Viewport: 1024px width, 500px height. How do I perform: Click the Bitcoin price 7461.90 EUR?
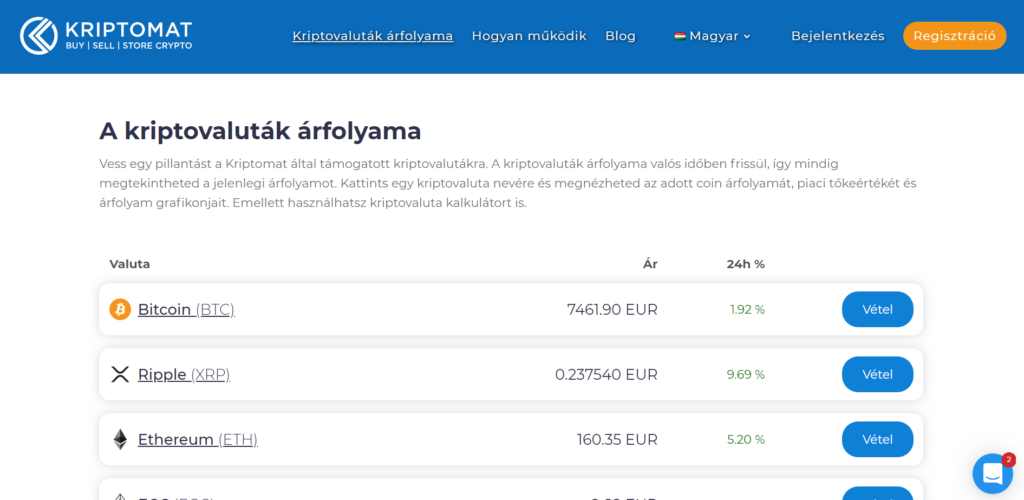point(612,309)
